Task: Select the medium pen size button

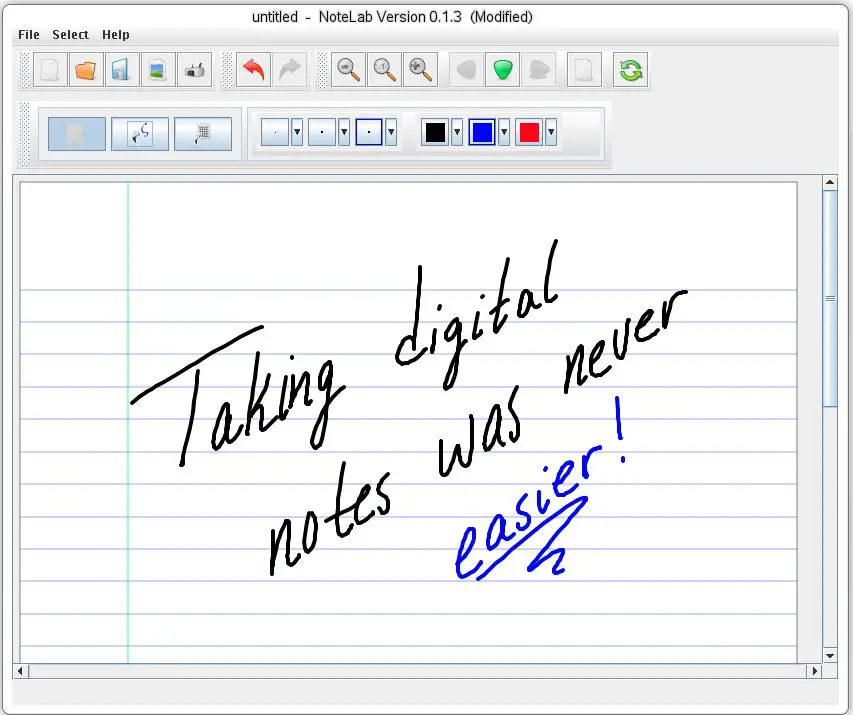Action: click(x=322, y=132)
